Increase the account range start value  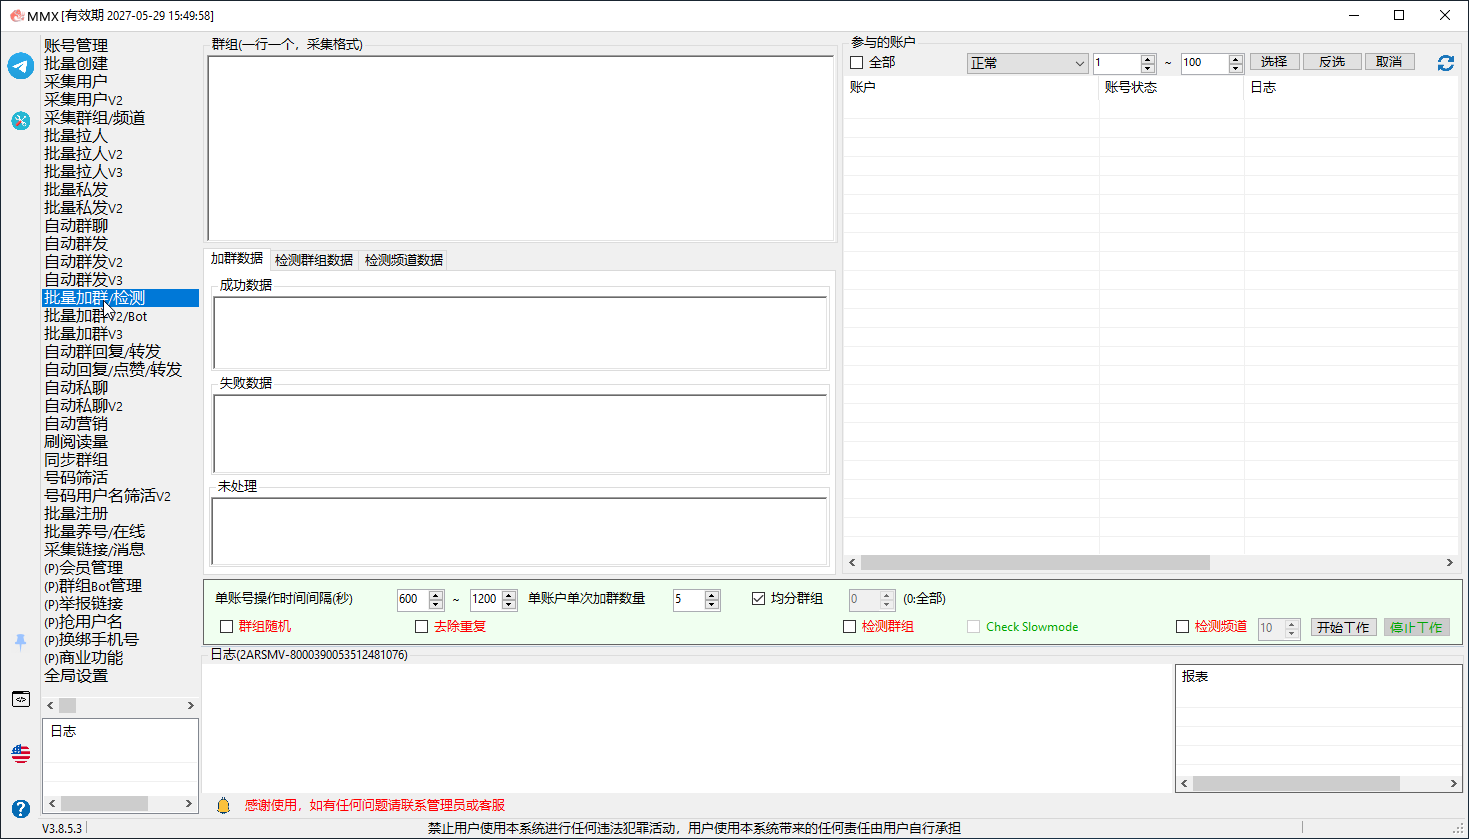click(1148, 58)
